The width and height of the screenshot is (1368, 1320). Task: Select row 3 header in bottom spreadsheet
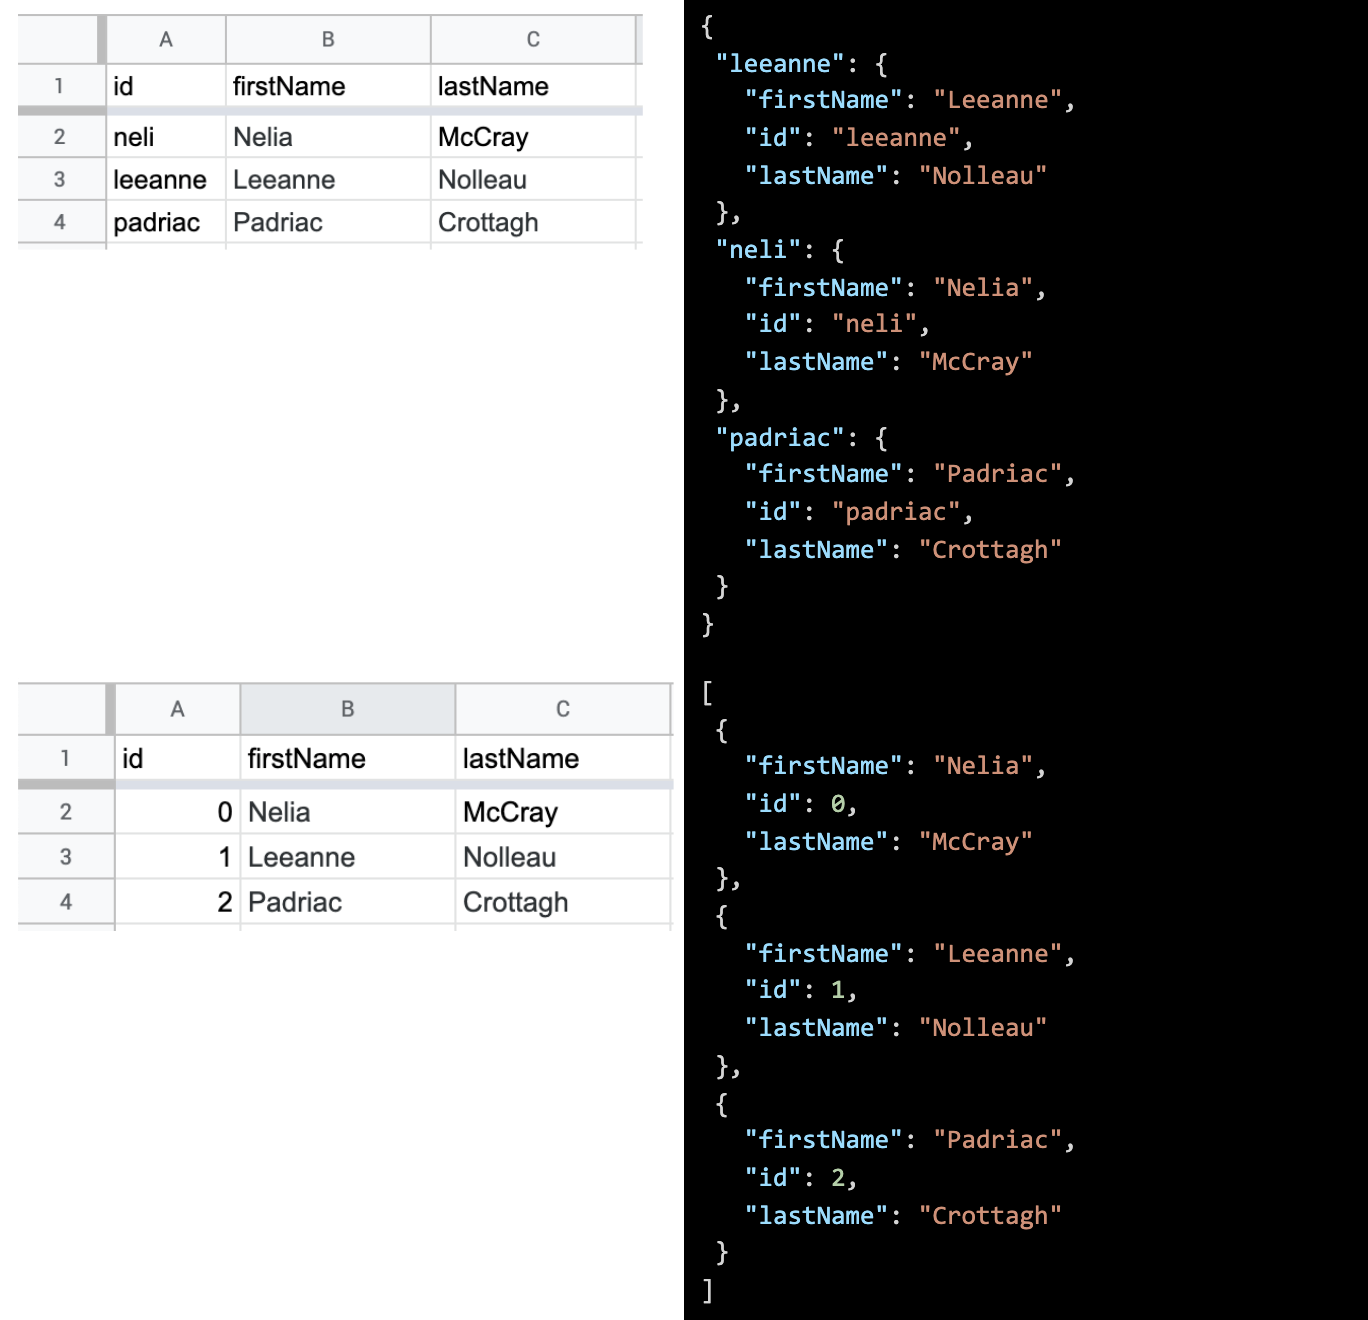pyautogui.click(x=65, y=857)
